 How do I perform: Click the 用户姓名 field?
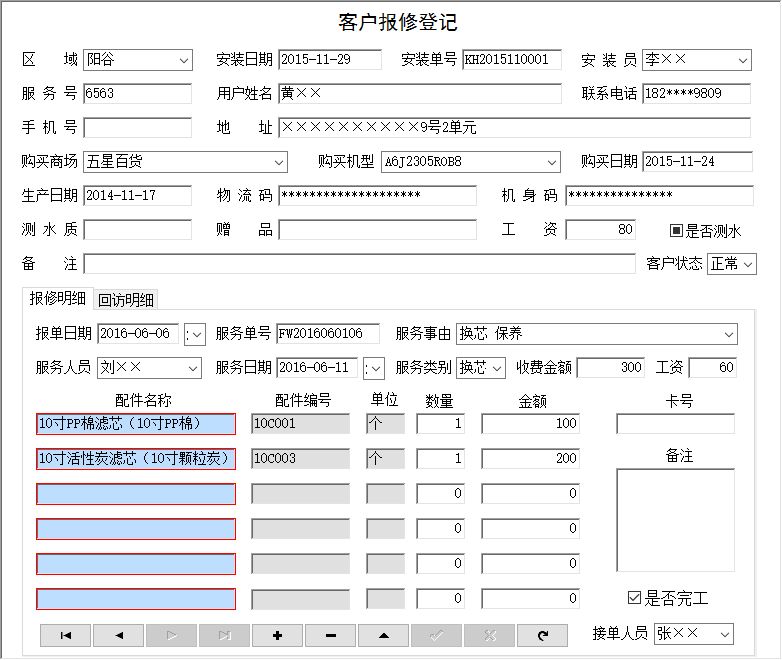pos(419,93)
